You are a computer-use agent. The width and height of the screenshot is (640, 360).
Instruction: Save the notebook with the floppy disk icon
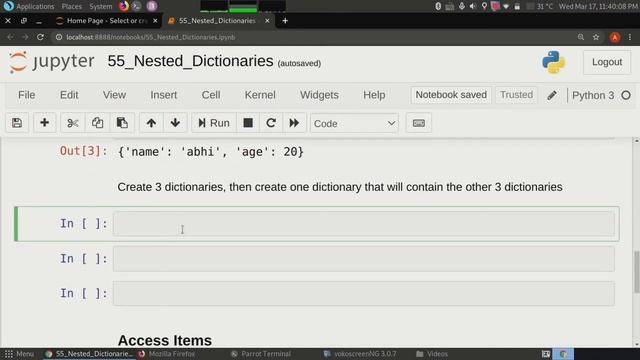(17, 123)
